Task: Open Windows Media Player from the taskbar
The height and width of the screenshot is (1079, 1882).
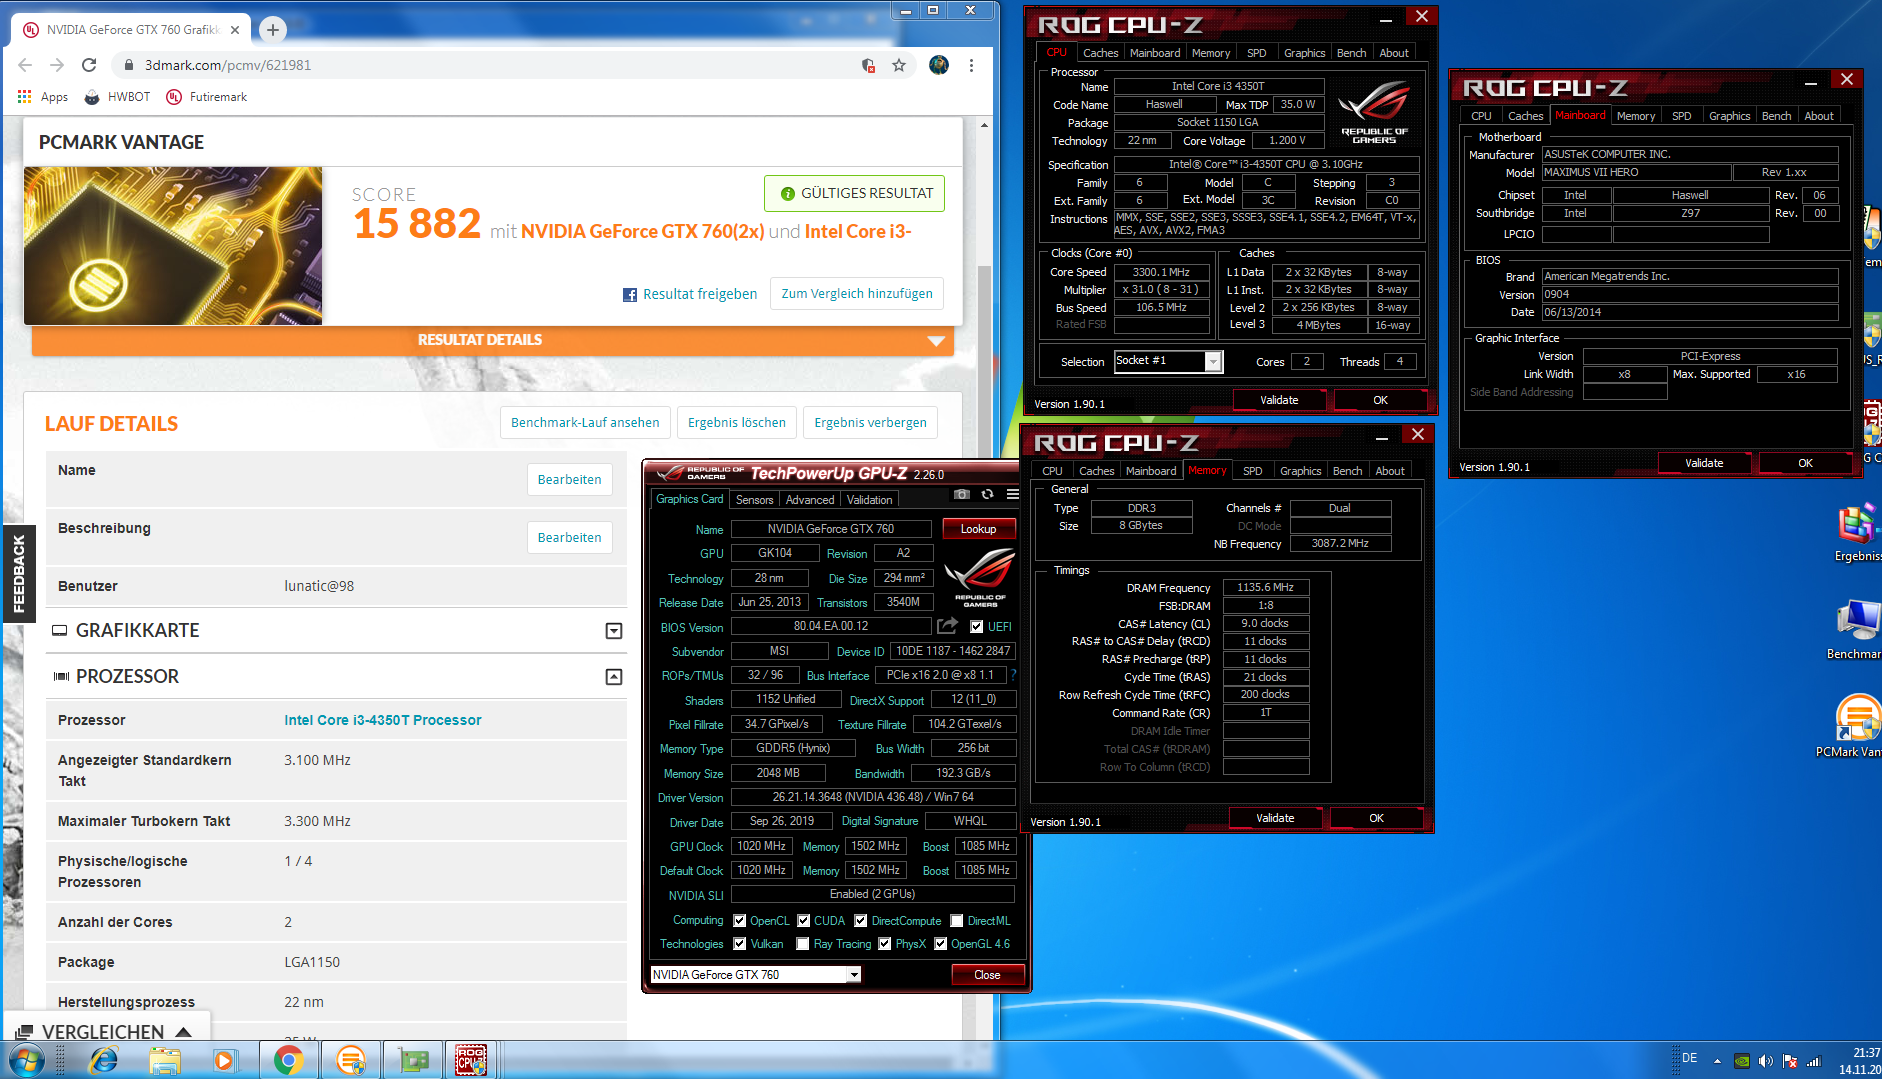Action: coord(225,1060)
